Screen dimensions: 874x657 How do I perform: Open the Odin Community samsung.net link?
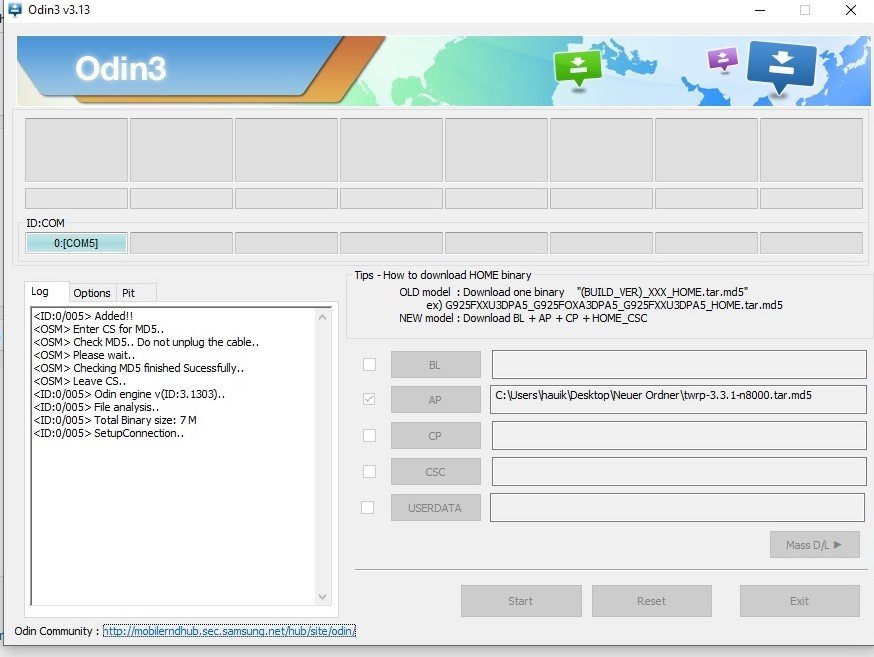click(x=229, y=631)
